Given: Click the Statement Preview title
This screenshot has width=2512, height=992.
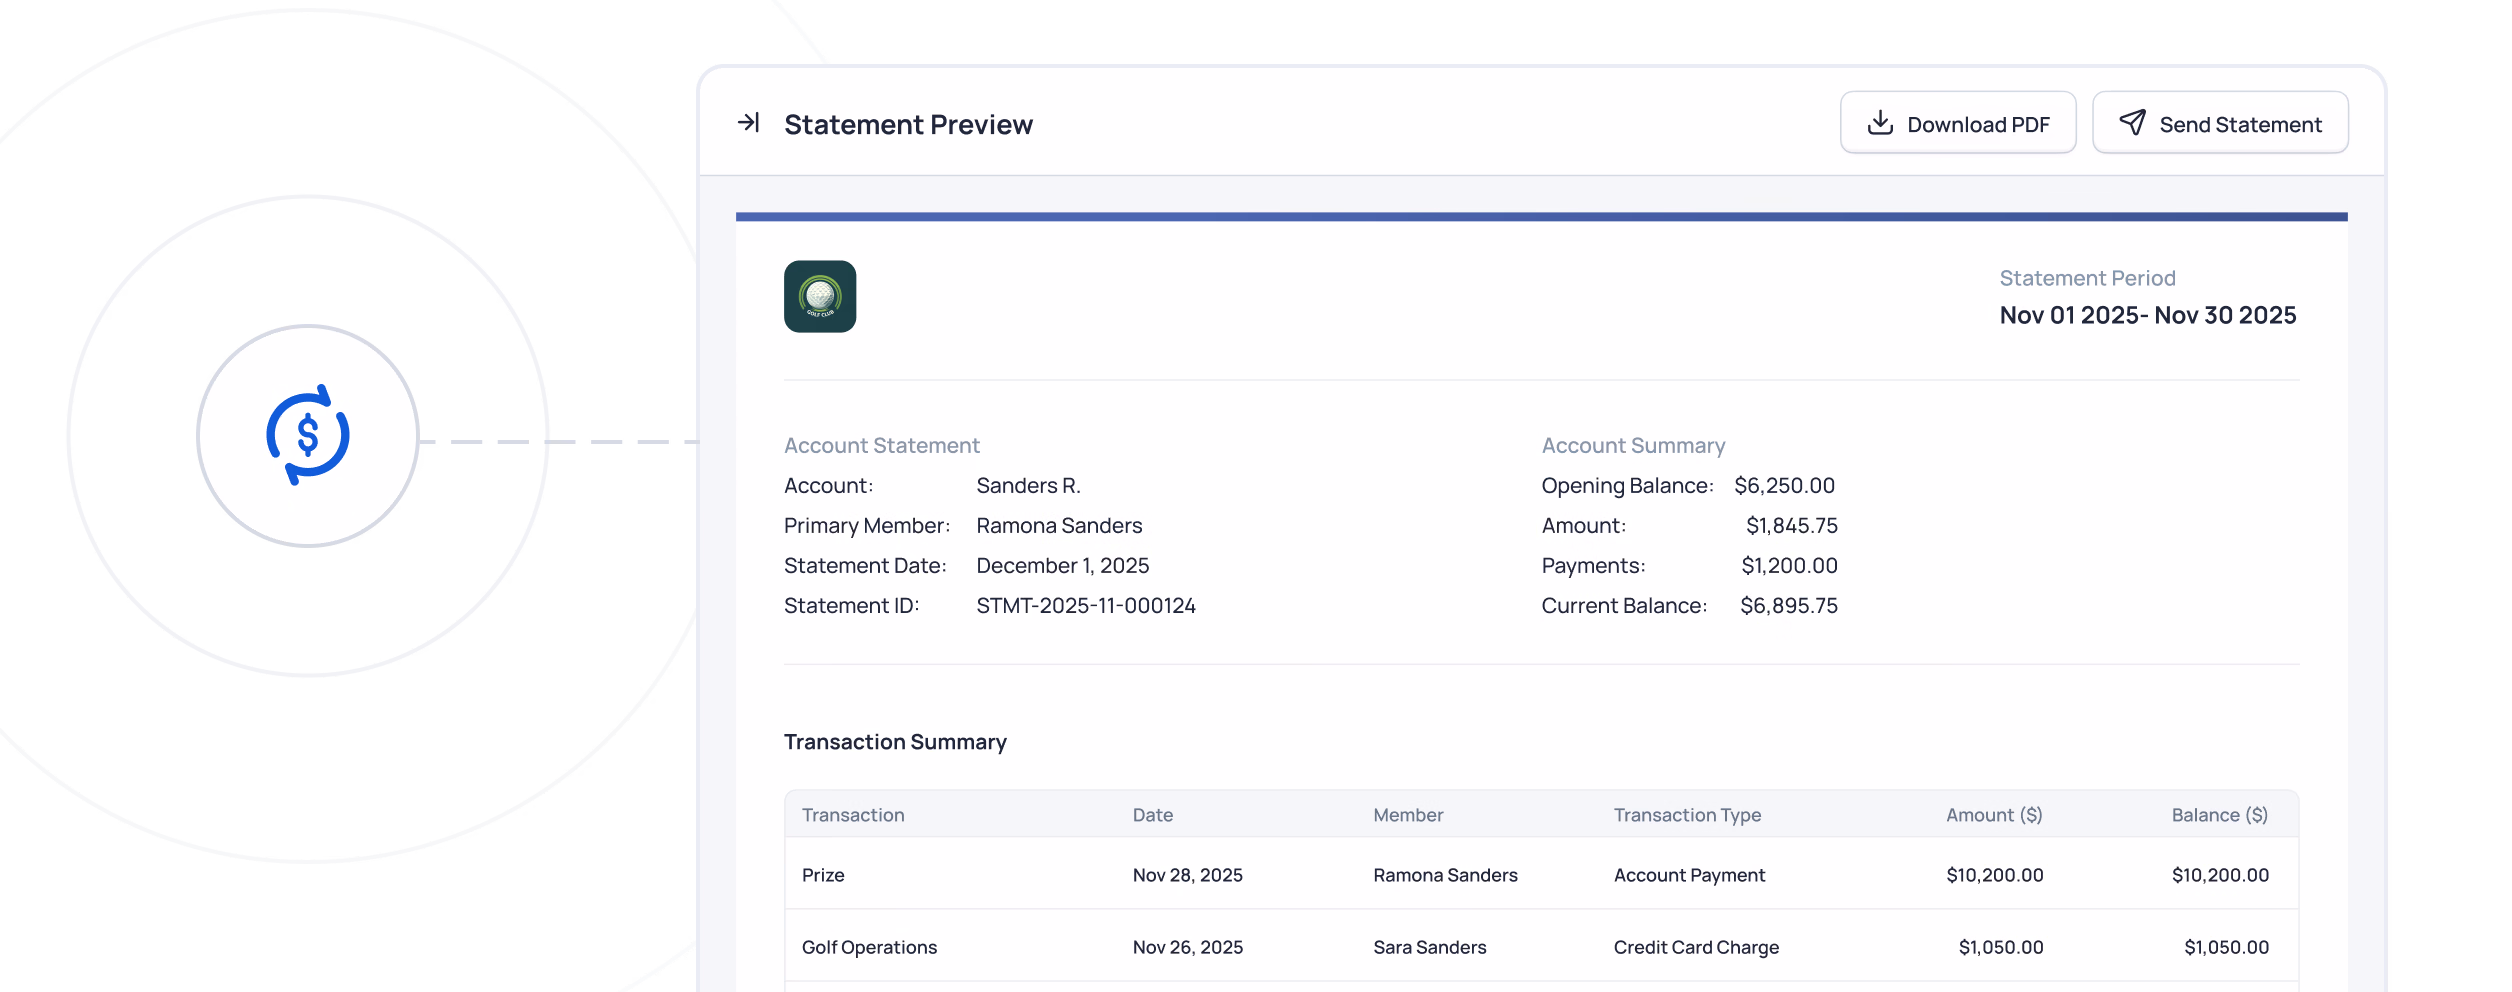Looking at the screenshot, I should pyautogui.click(x=908, y=124).
